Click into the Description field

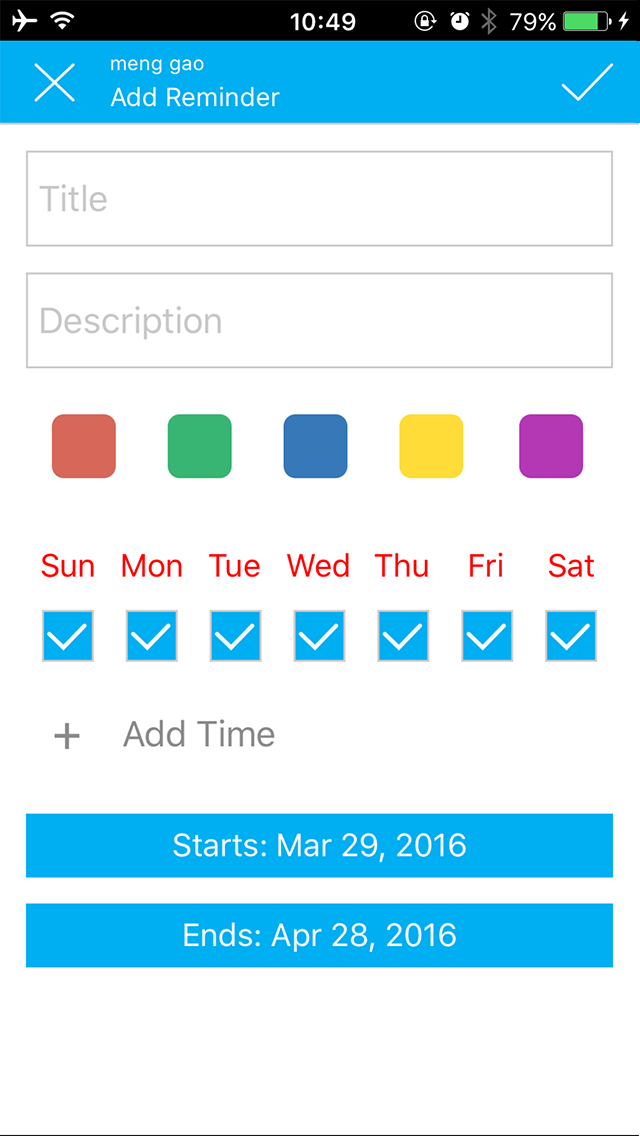click(x=320, y=320)
